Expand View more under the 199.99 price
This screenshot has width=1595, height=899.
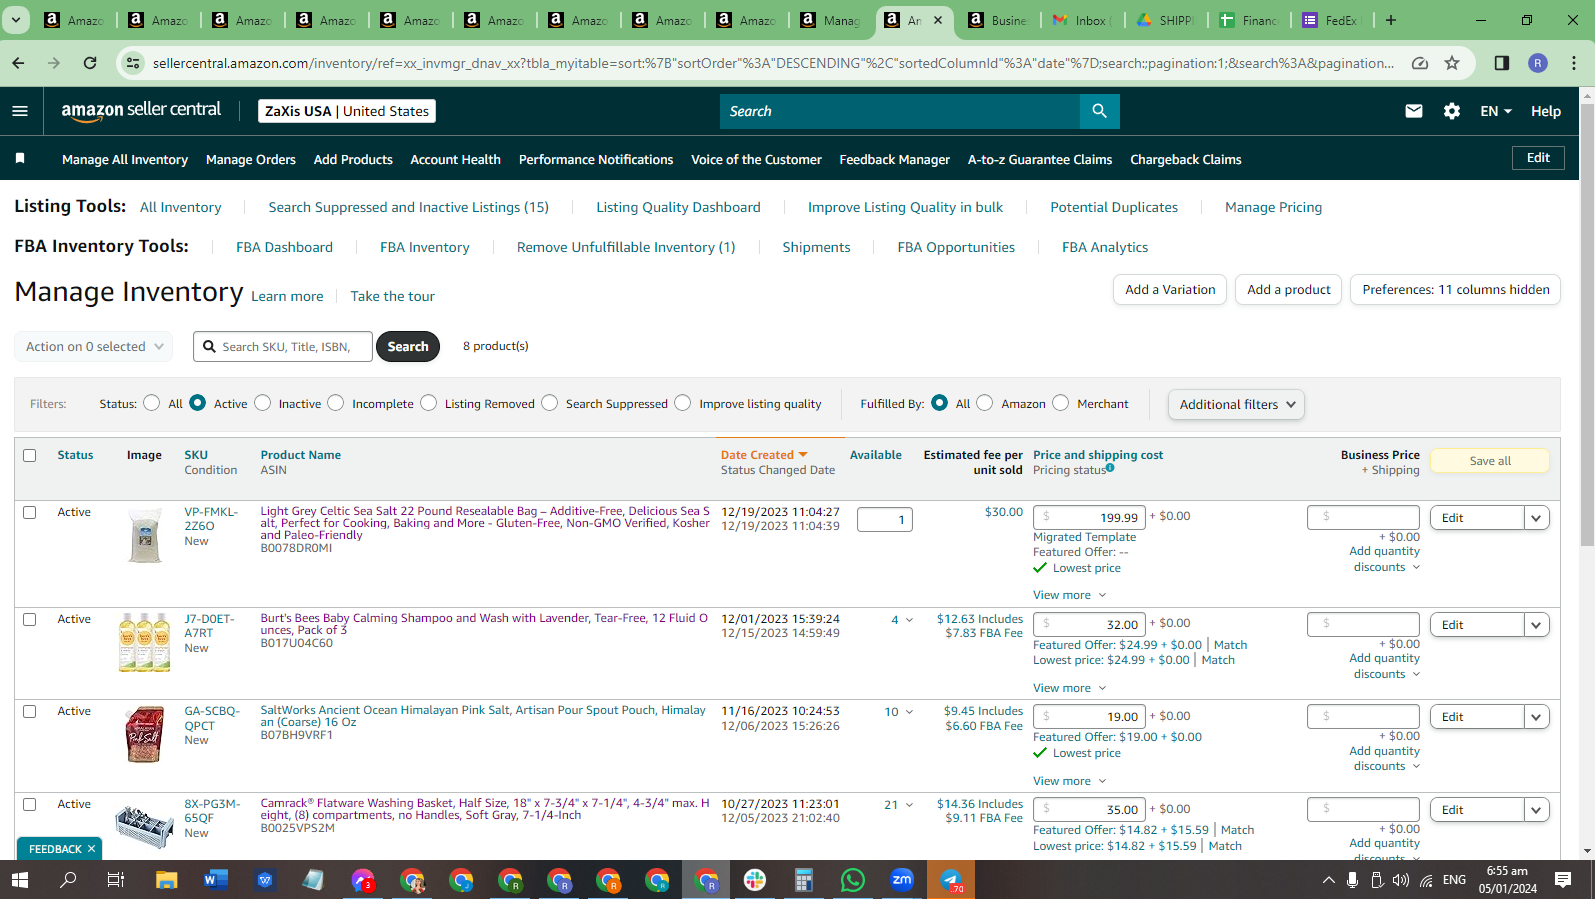coord(1069,595)
